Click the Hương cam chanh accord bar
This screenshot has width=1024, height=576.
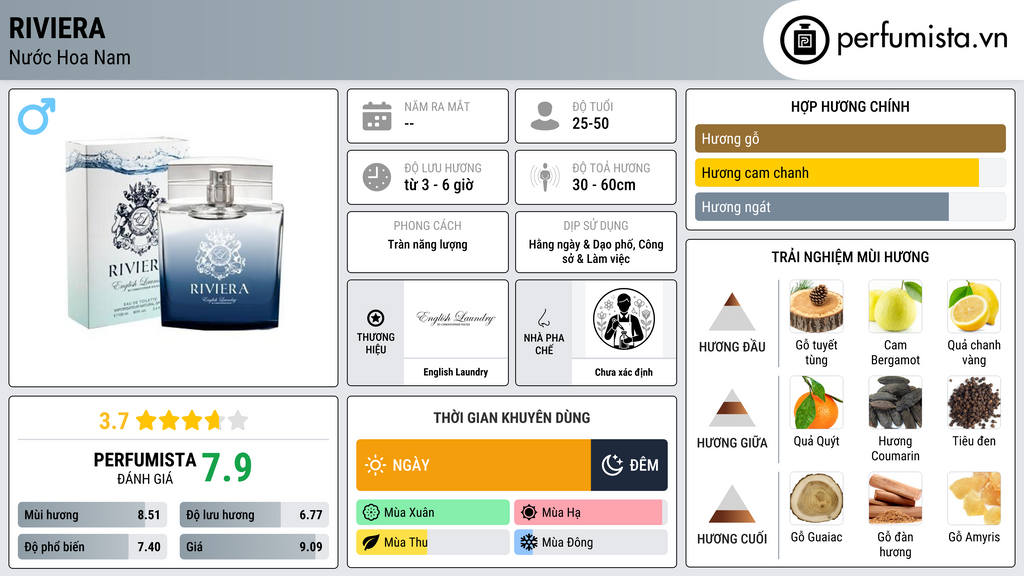click(x=850, y=172)
